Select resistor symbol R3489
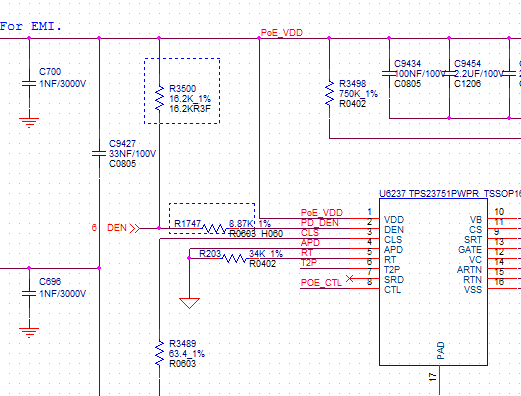This screenshot has height=396, width=521. click(x=159, y=353)
